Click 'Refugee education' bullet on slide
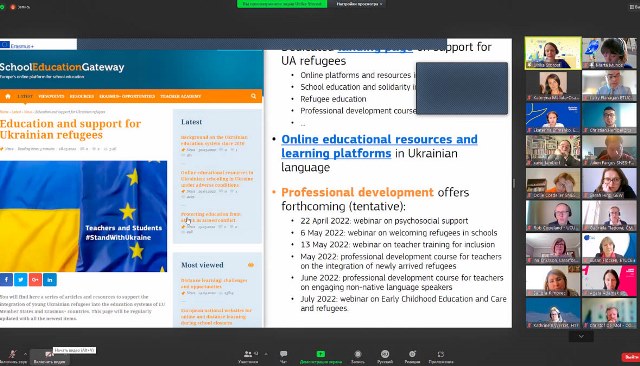 click(x=333, y=99)
